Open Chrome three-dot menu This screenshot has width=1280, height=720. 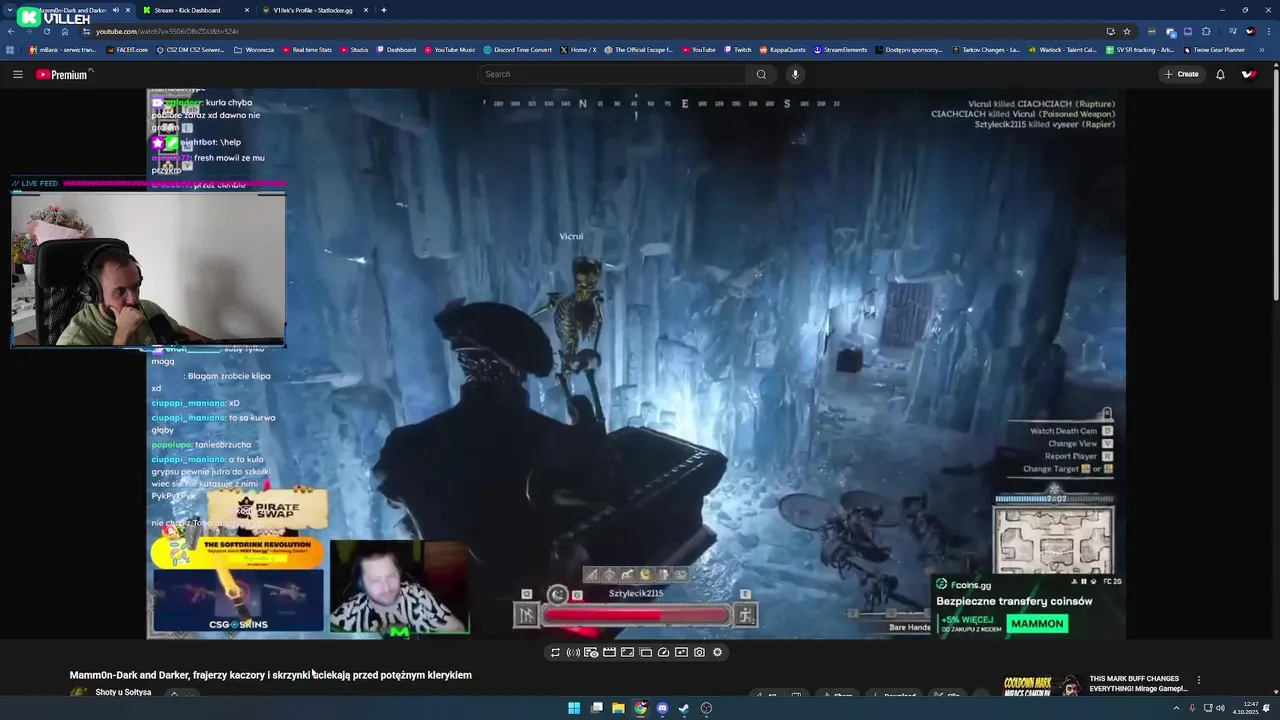1267,31
